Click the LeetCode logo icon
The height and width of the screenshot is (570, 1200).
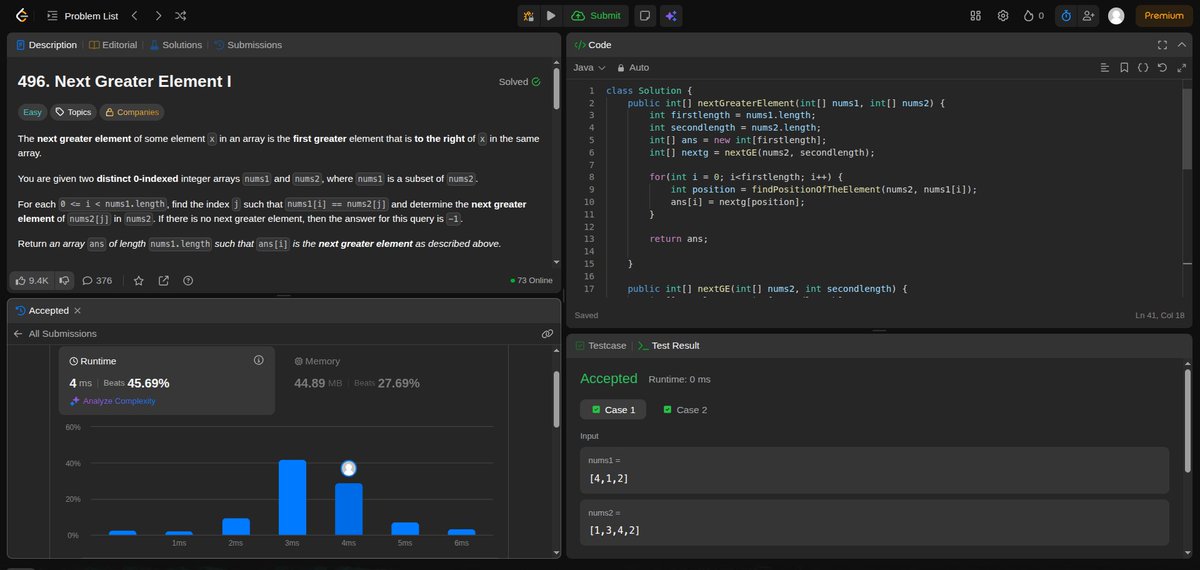[x=21, y=15]
